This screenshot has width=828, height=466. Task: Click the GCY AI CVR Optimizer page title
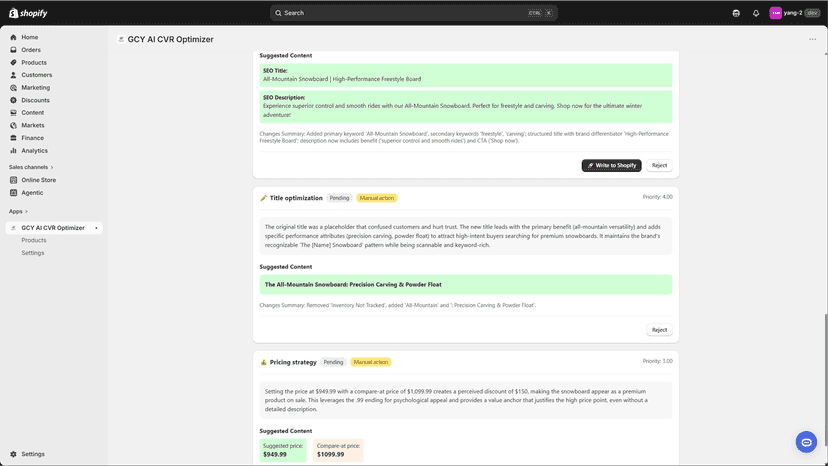point(171,39)
